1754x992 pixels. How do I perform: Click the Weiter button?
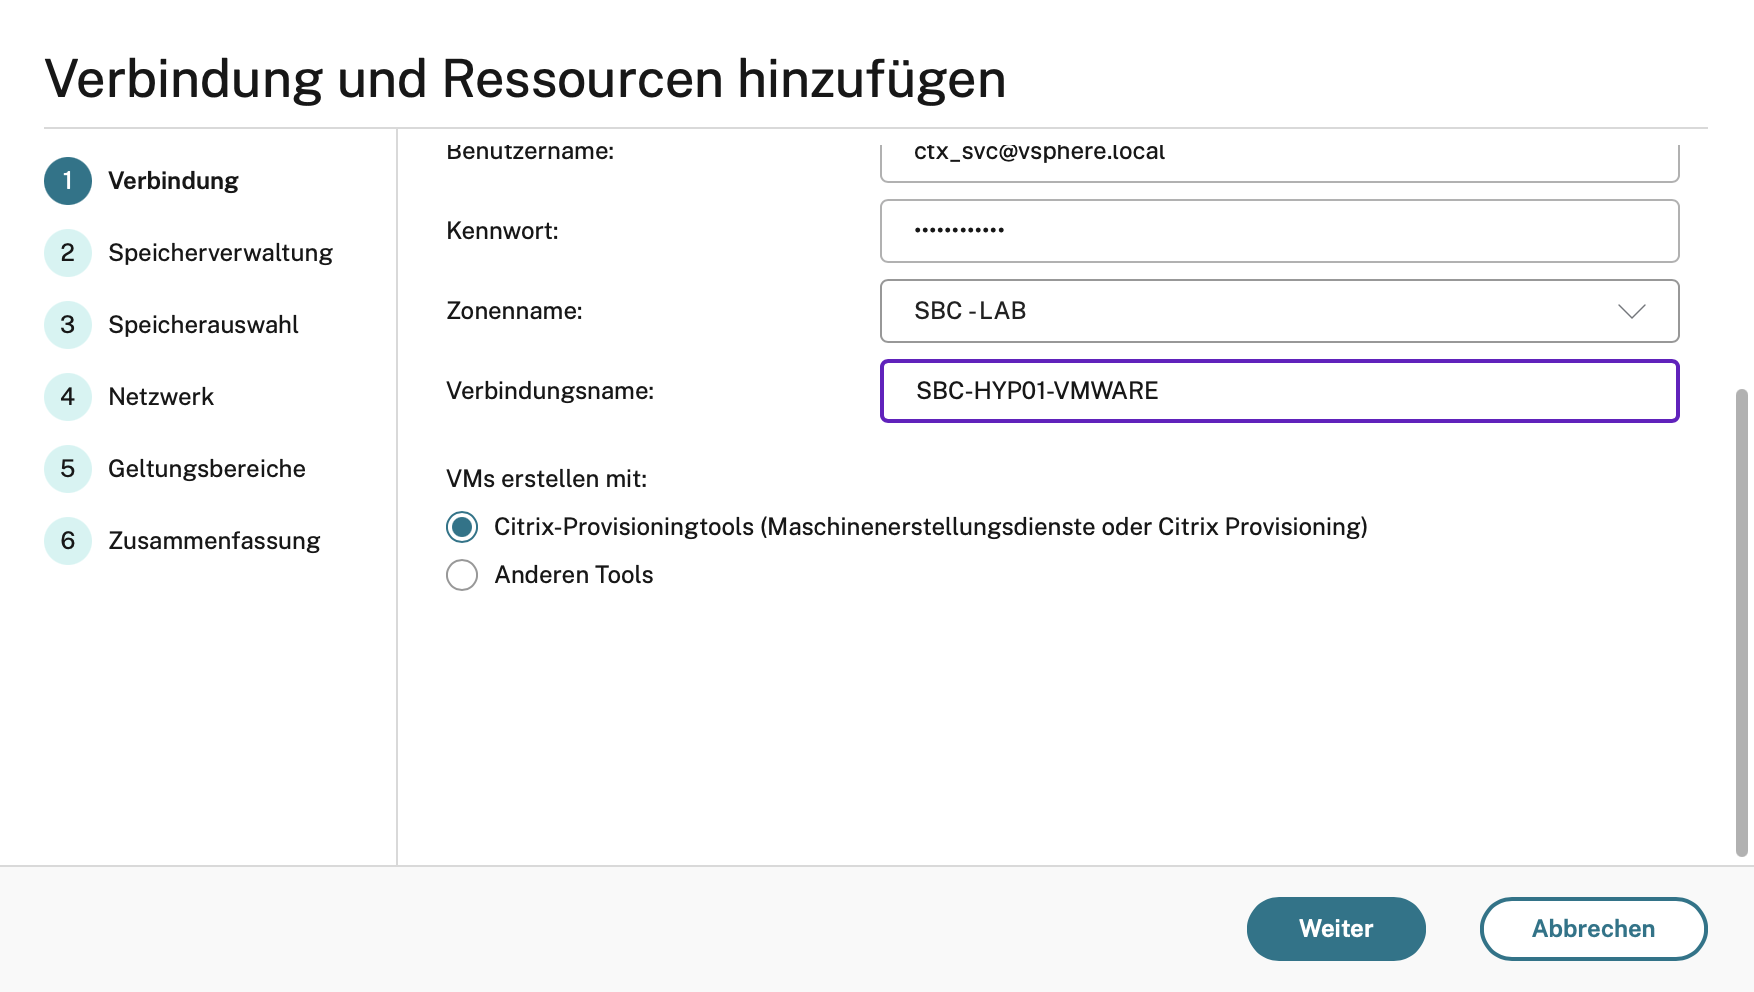(1336, 929)
